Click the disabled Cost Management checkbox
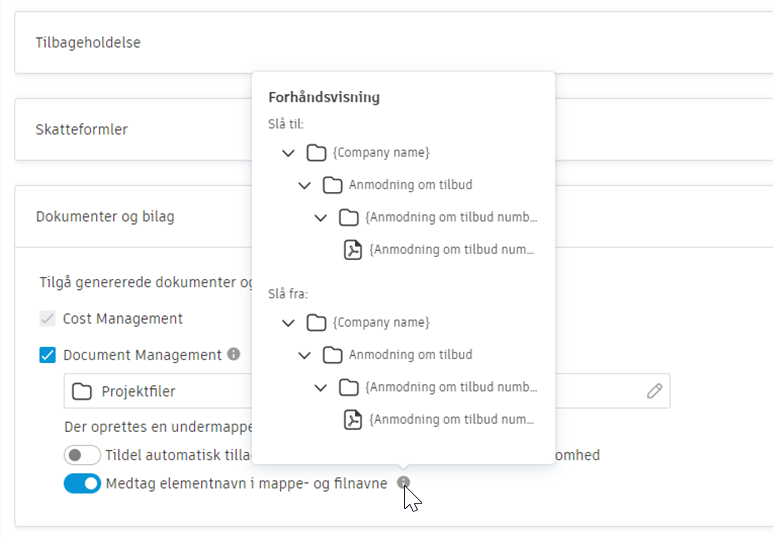Screen dimensions: 773x539 point(47,319)
